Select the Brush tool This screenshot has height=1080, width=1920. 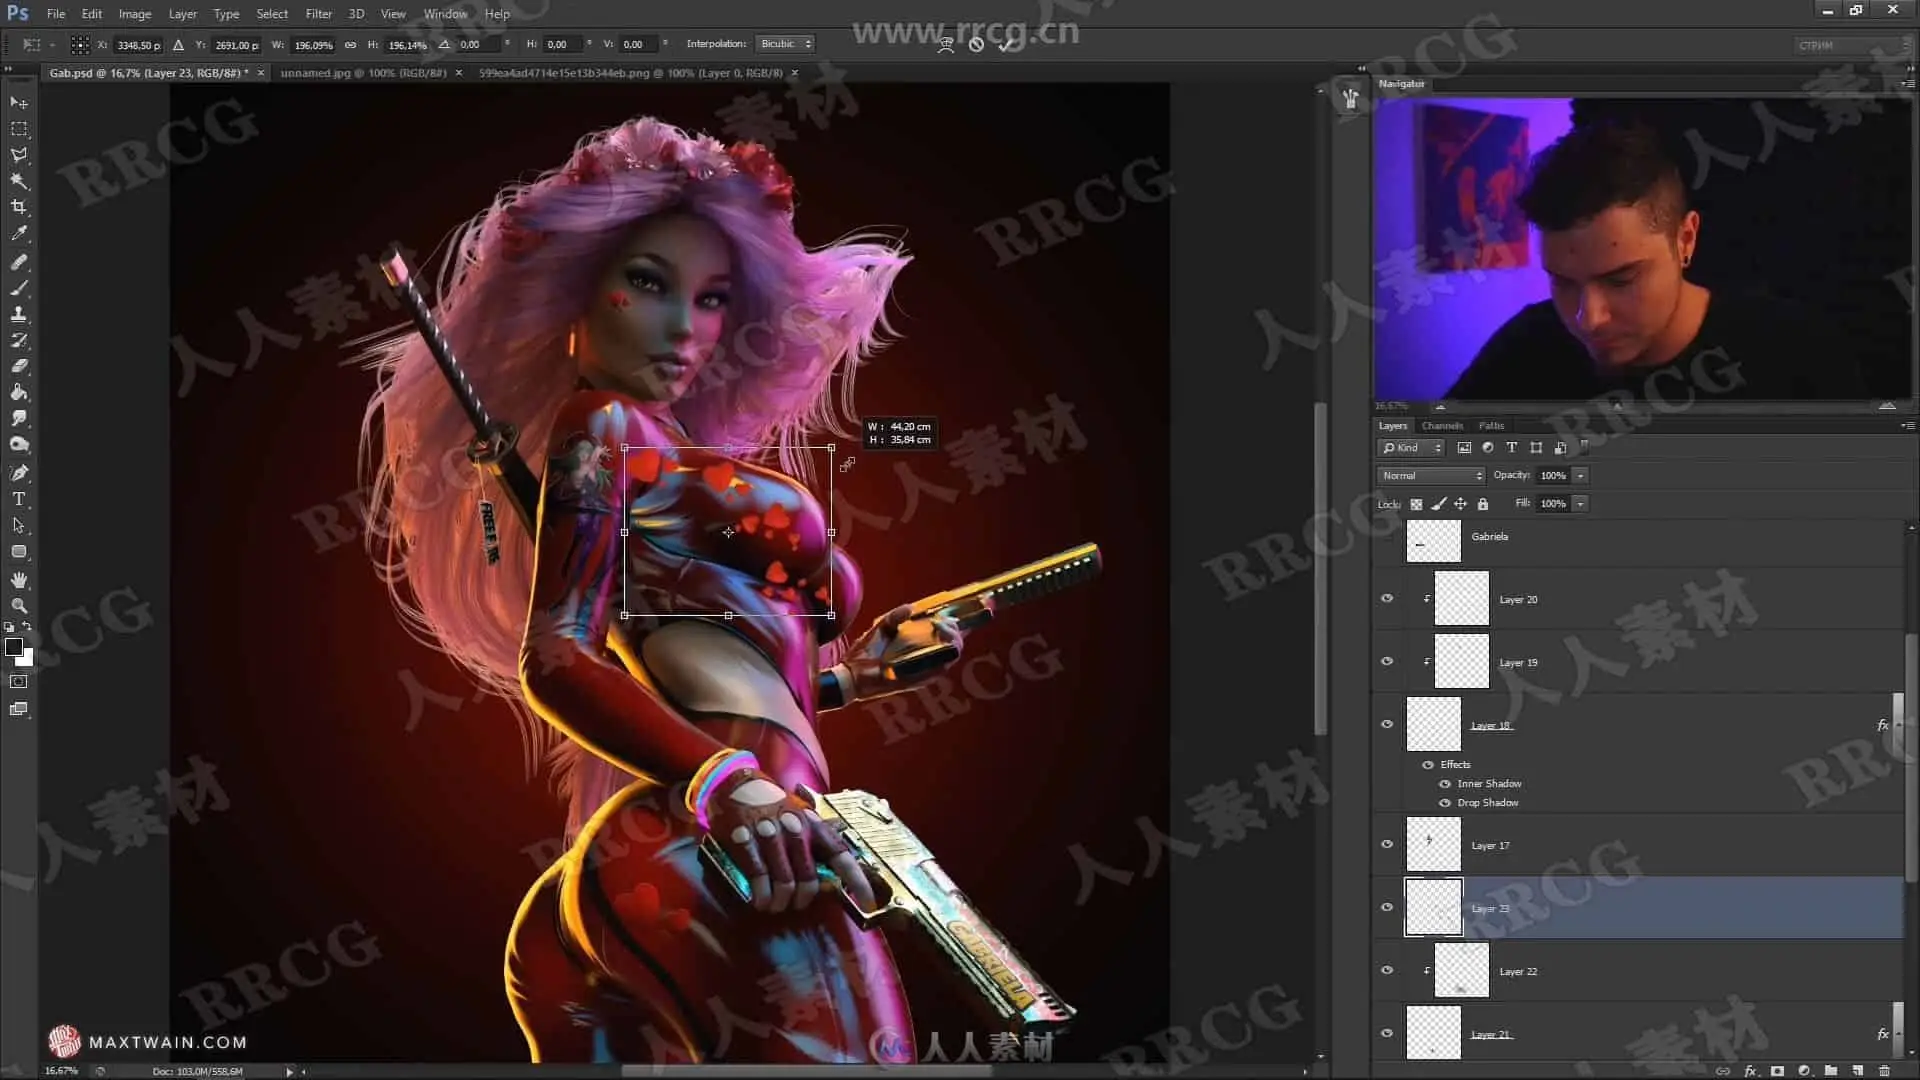(19, 288)
